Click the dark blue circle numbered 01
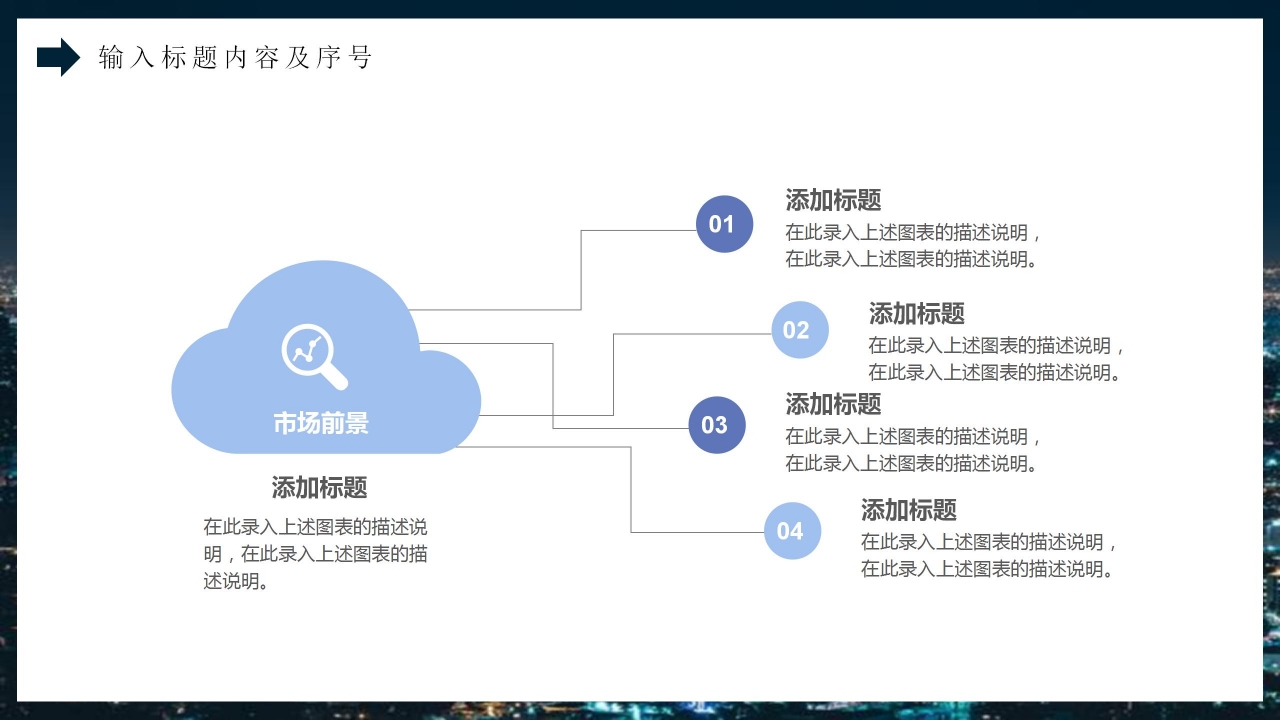Image resolution: width=1280 pixels, height=720 pixels. tap(723, 224)
